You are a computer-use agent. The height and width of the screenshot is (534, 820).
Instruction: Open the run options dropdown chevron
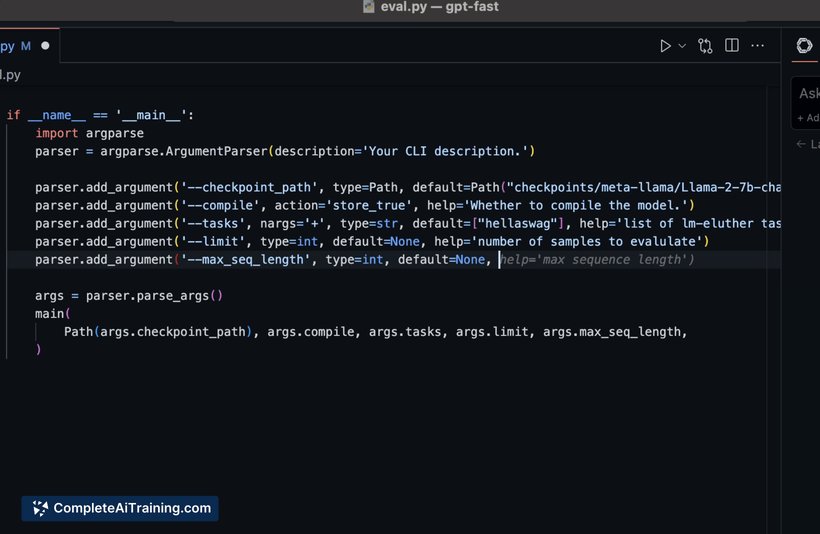coord(682,46)
